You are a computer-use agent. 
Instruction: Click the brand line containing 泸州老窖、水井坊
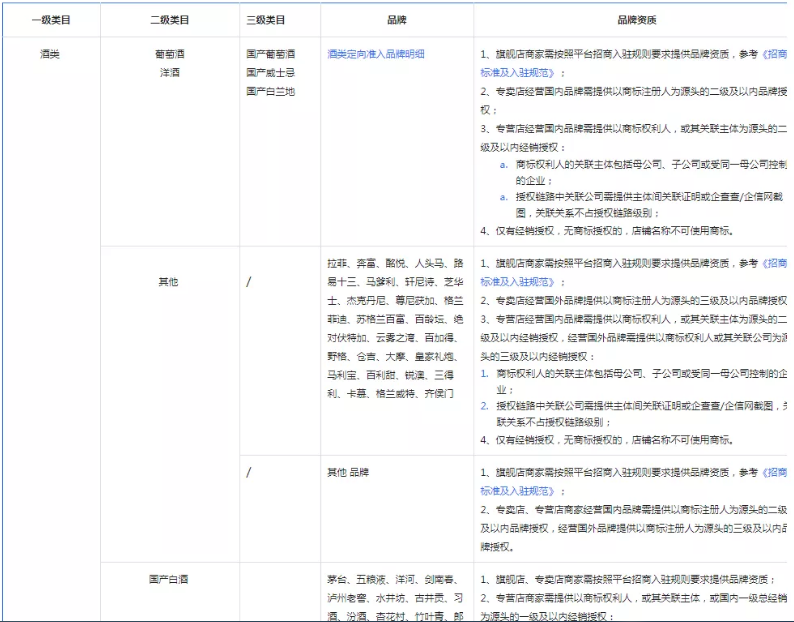395,598
